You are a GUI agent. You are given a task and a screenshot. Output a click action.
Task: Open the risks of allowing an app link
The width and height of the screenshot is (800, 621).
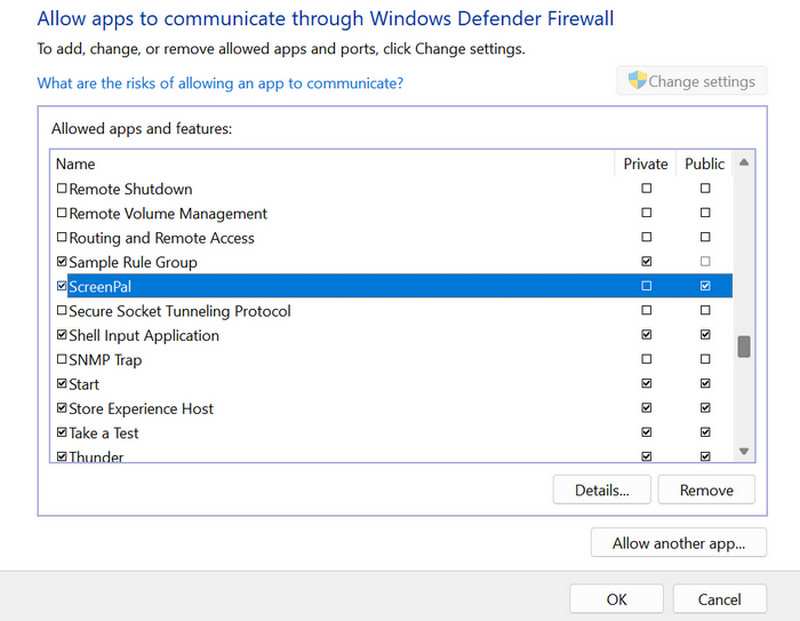click(220, 83)
